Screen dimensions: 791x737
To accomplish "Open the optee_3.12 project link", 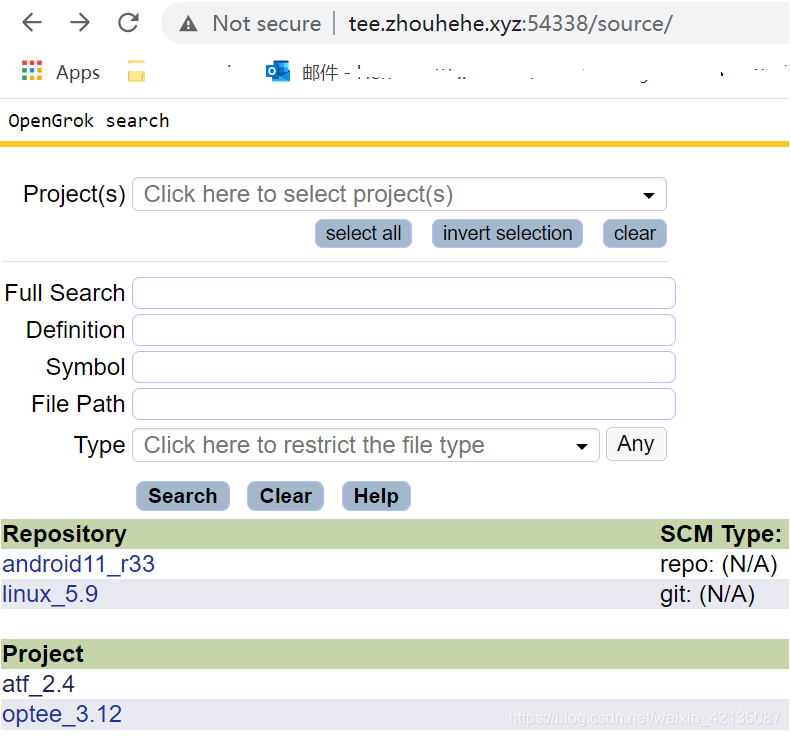I will click(62, 714).
